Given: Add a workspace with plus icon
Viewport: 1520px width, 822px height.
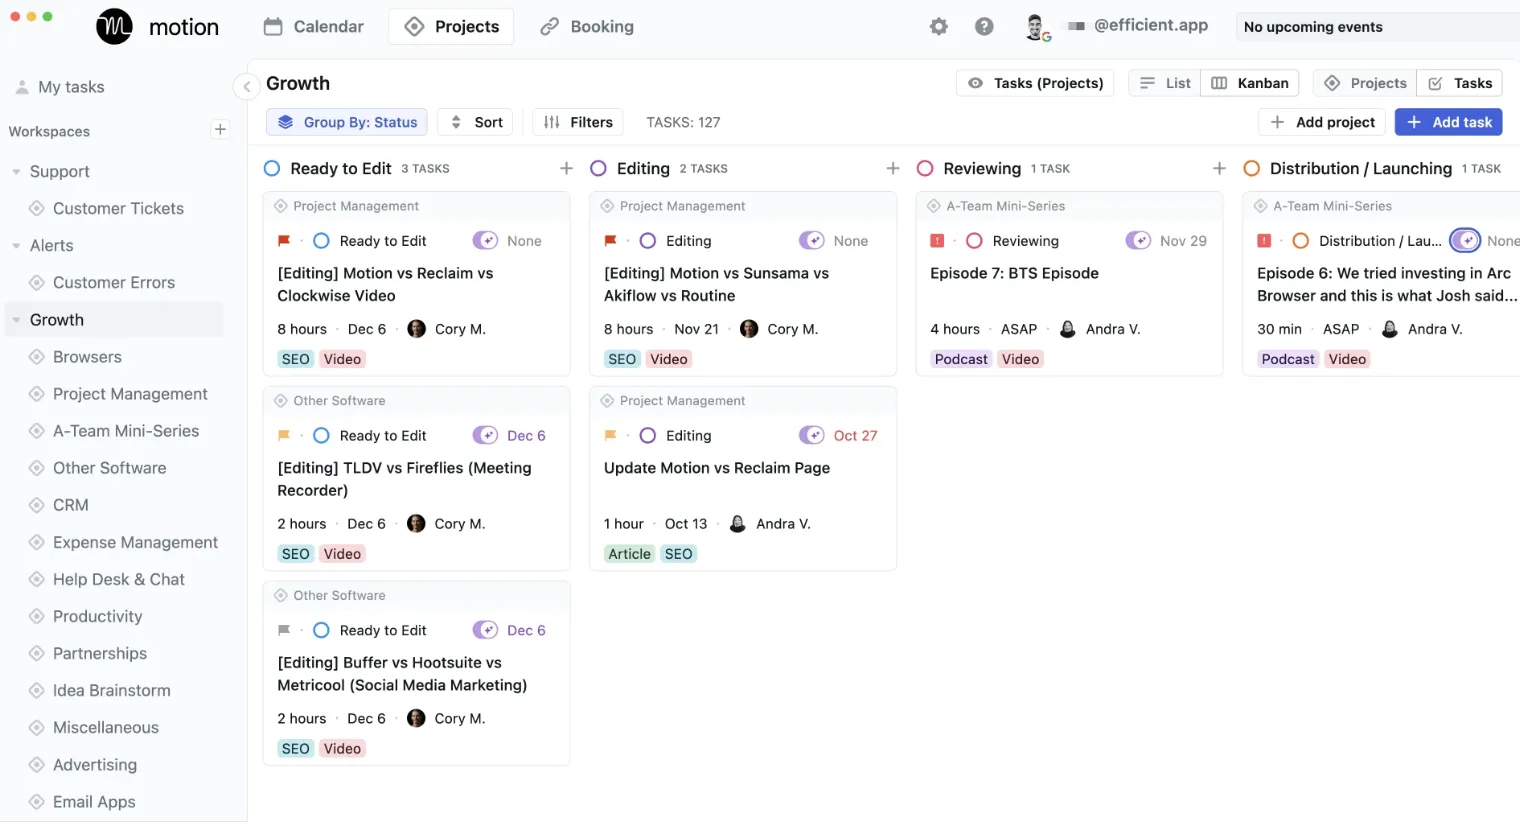Looking at the screenshot, I should click(x=220, y=130).
